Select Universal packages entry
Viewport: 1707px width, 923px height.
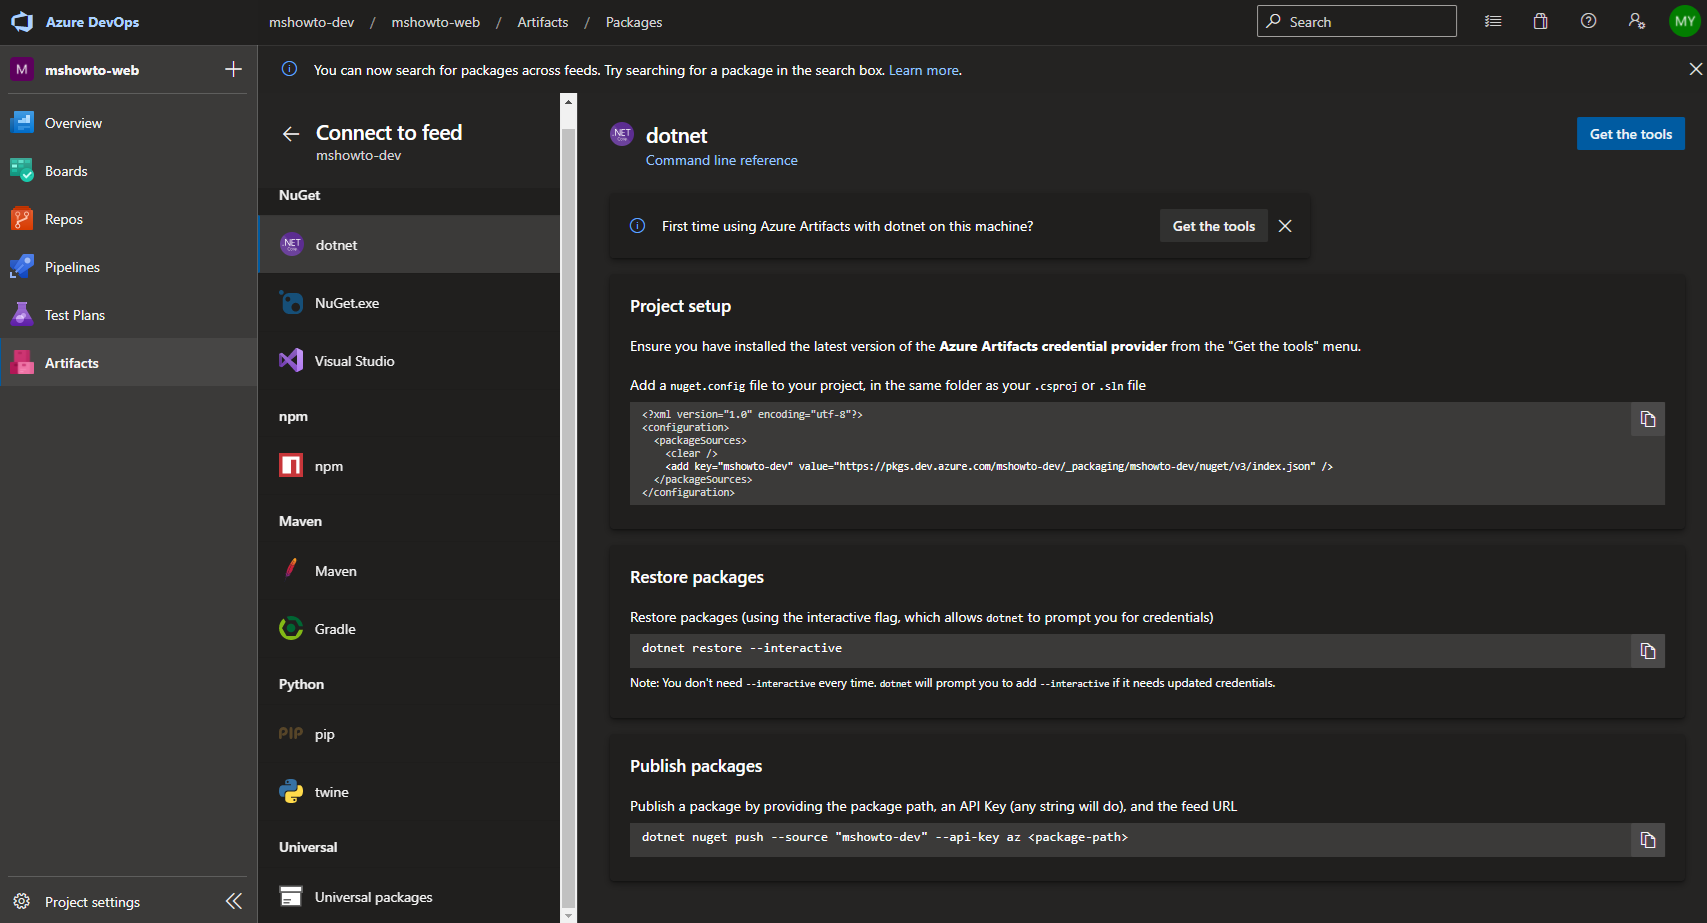click(x=409, y=897)
